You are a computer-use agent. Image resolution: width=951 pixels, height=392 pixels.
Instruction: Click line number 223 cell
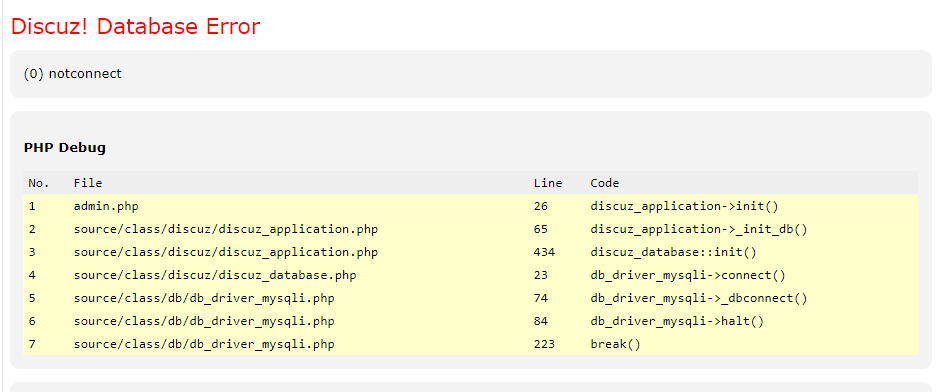(544, 345)
